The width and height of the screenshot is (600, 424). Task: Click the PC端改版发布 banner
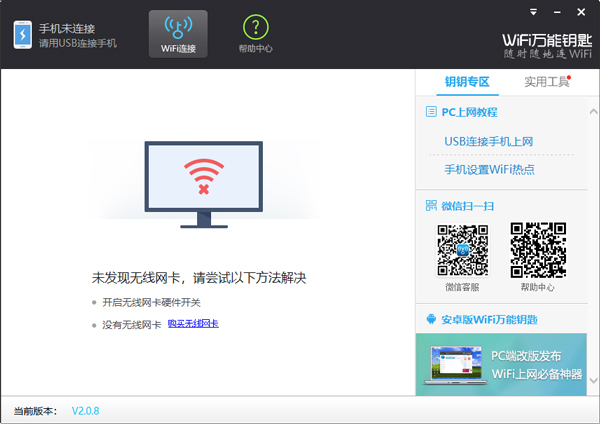(x=507, y=364)
